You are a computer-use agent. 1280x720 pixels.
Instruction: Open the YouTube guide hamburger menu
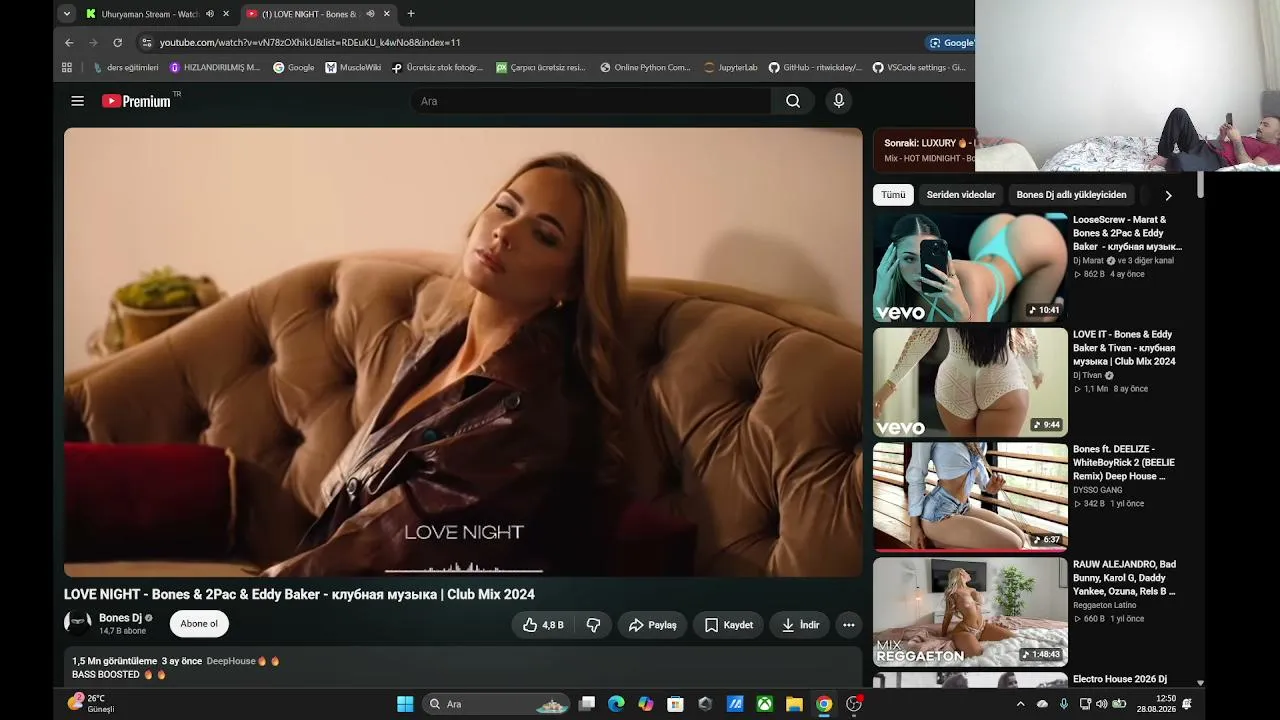(77, 101)
